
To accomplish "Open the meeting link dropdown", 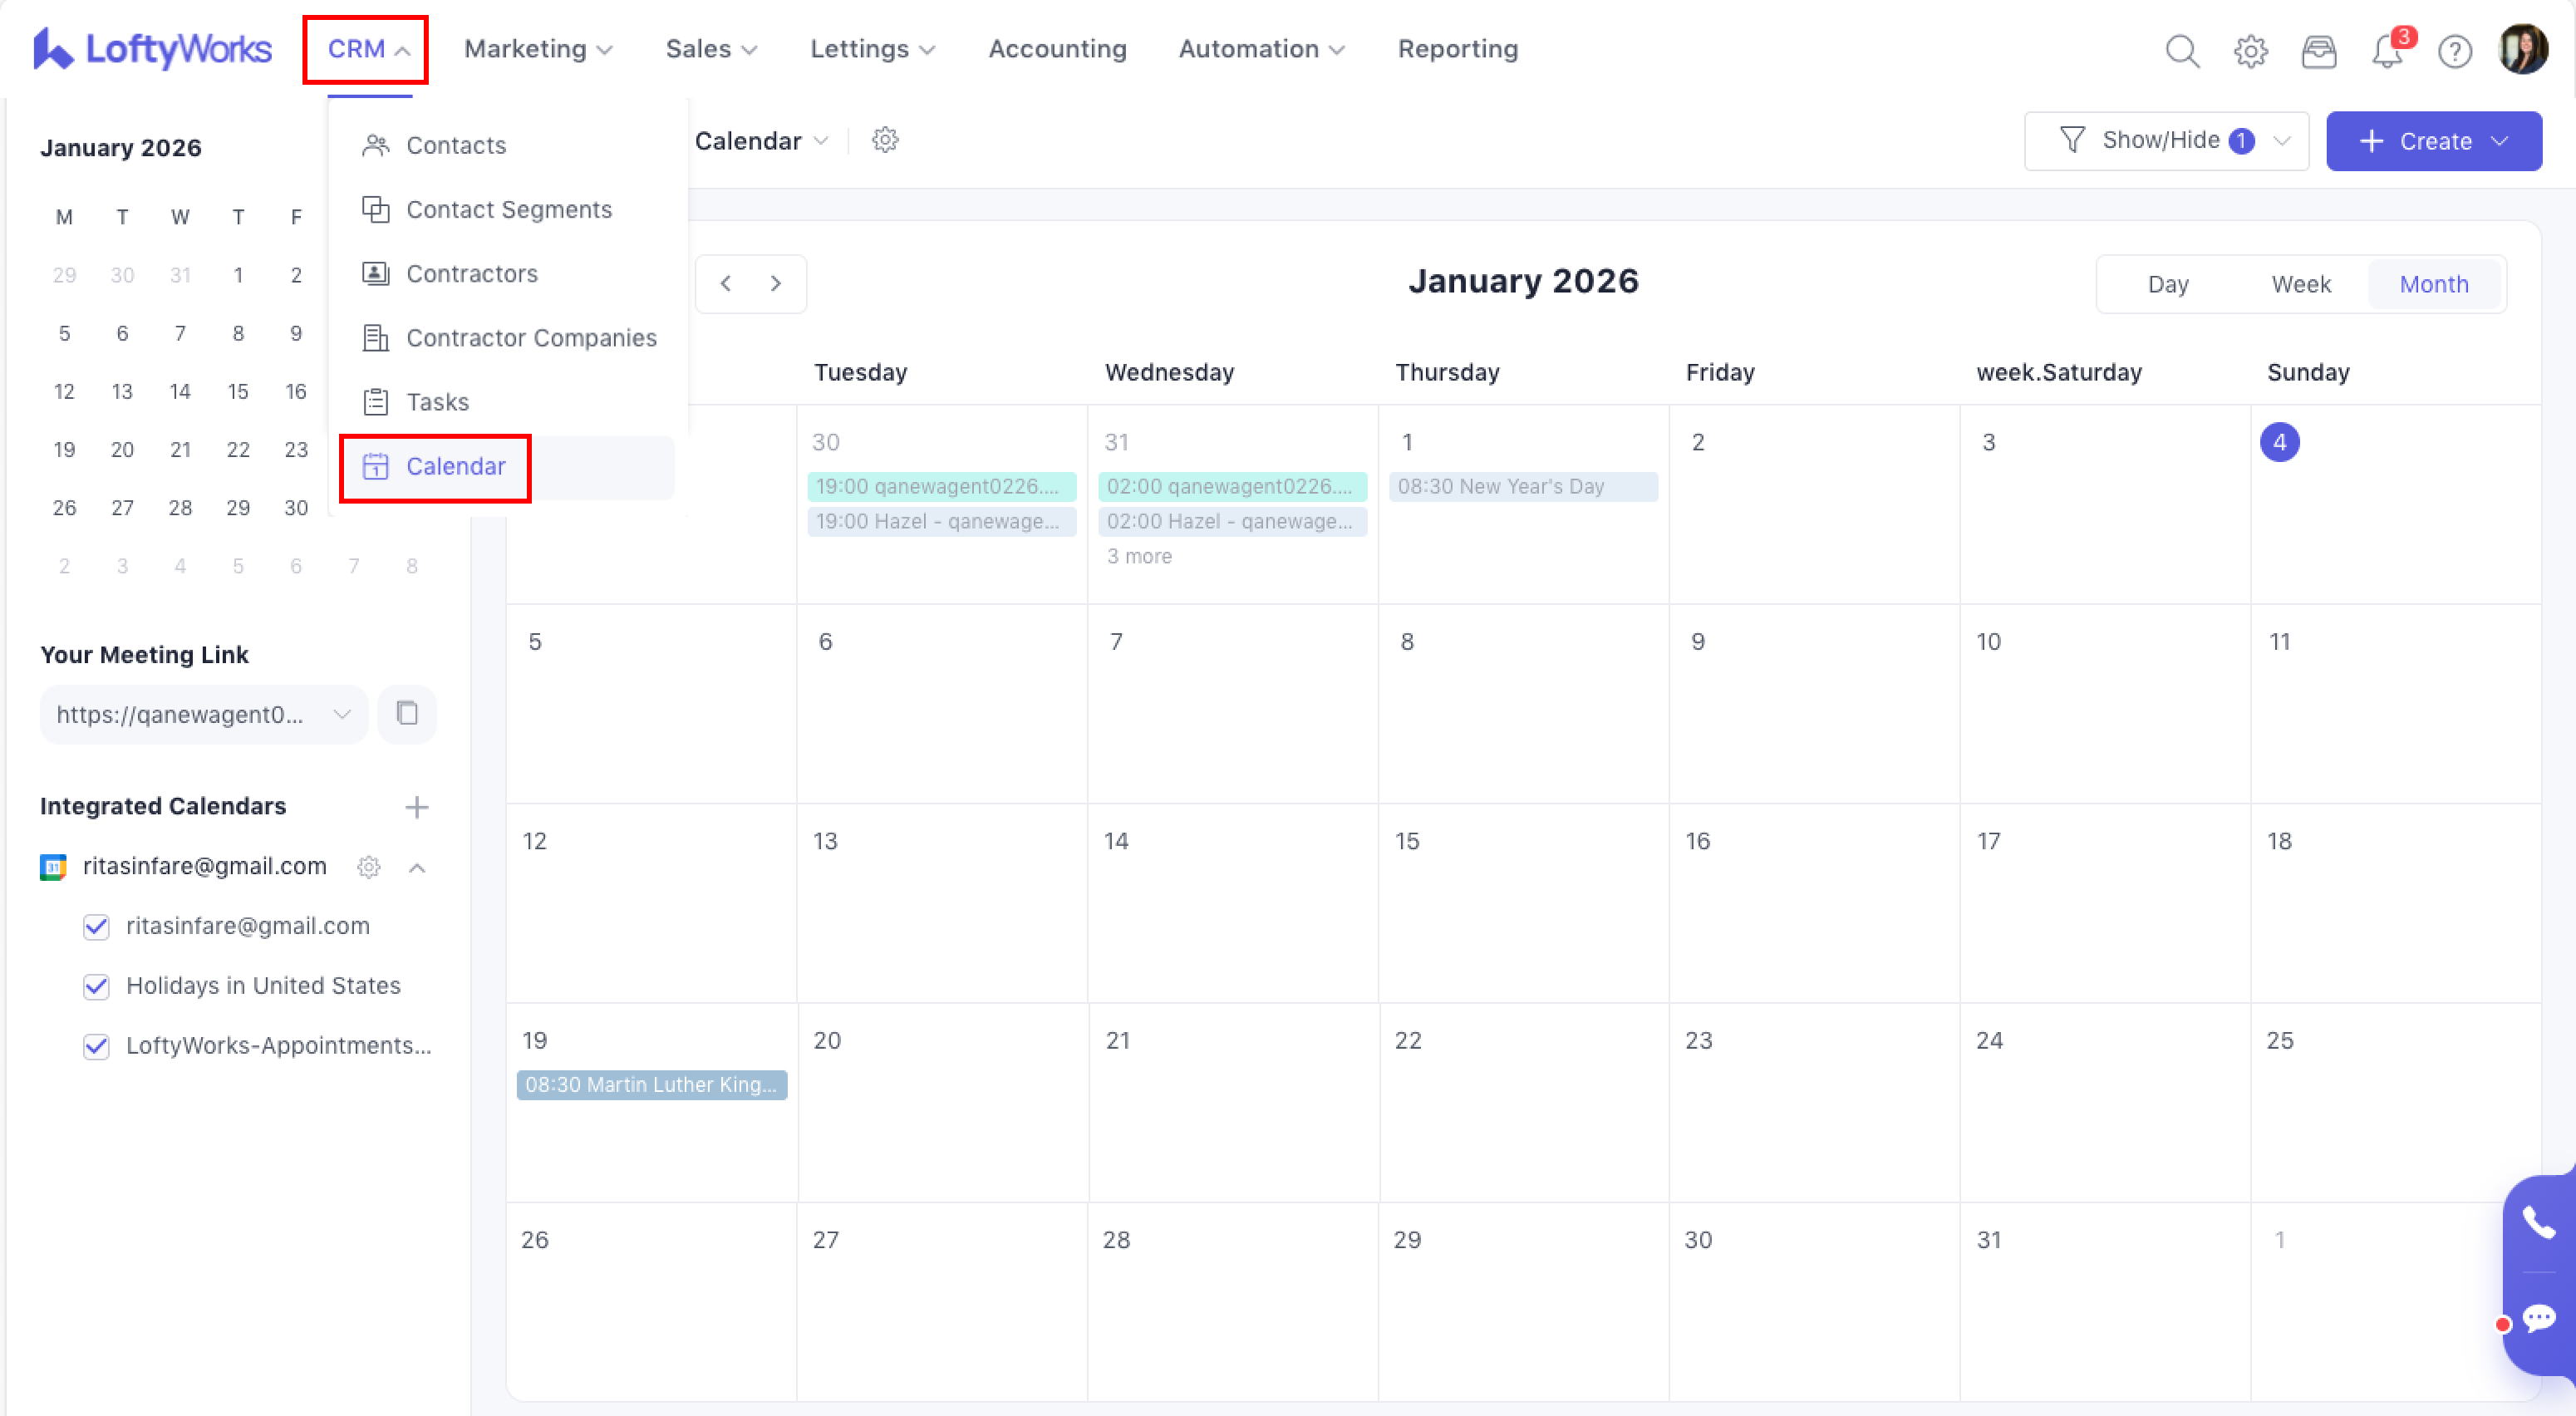I will (341, 714).
